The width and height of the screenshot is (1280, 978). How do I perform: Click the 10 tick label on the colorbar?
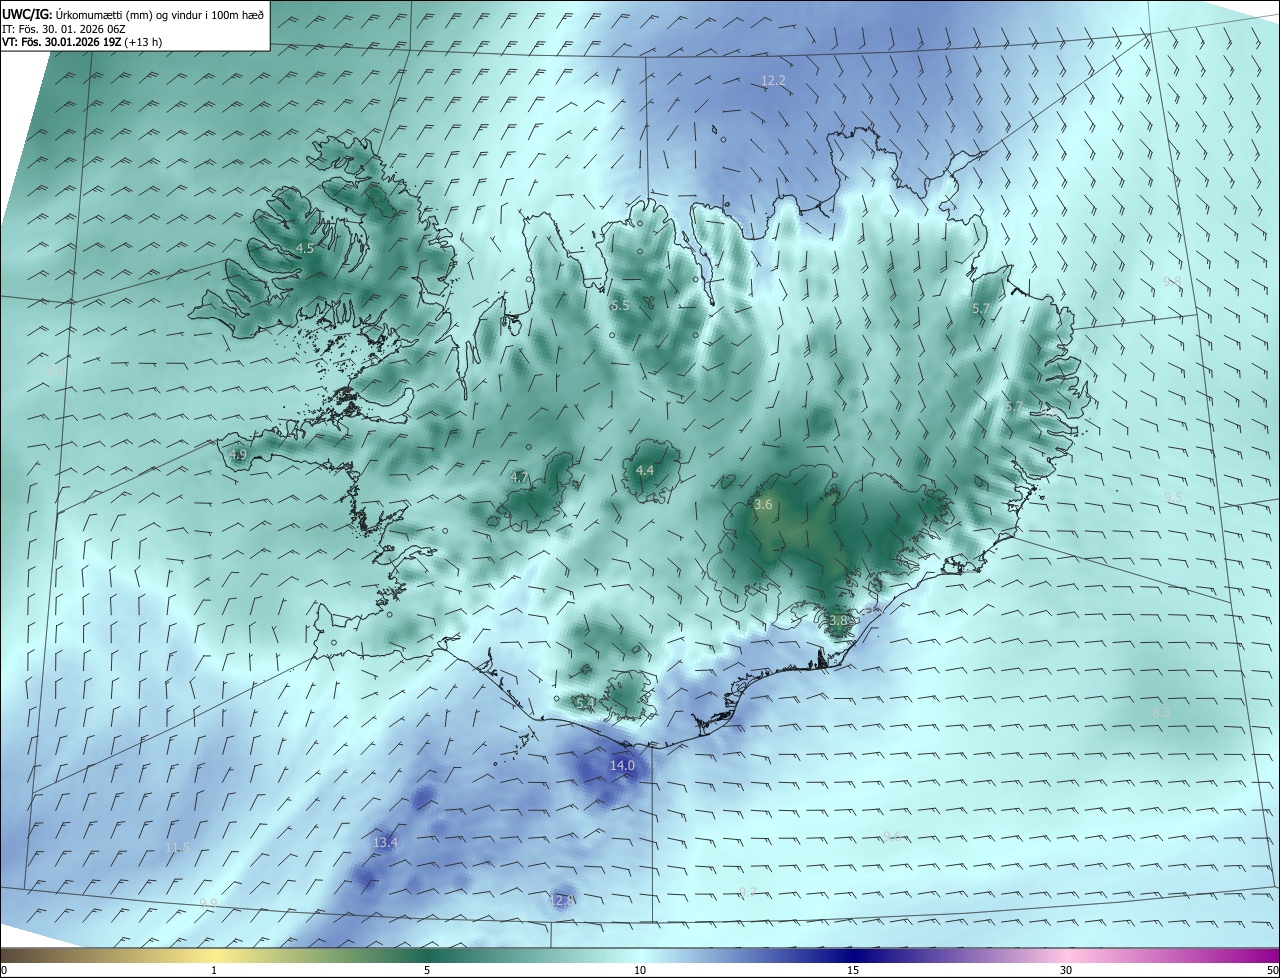[640, 970]
